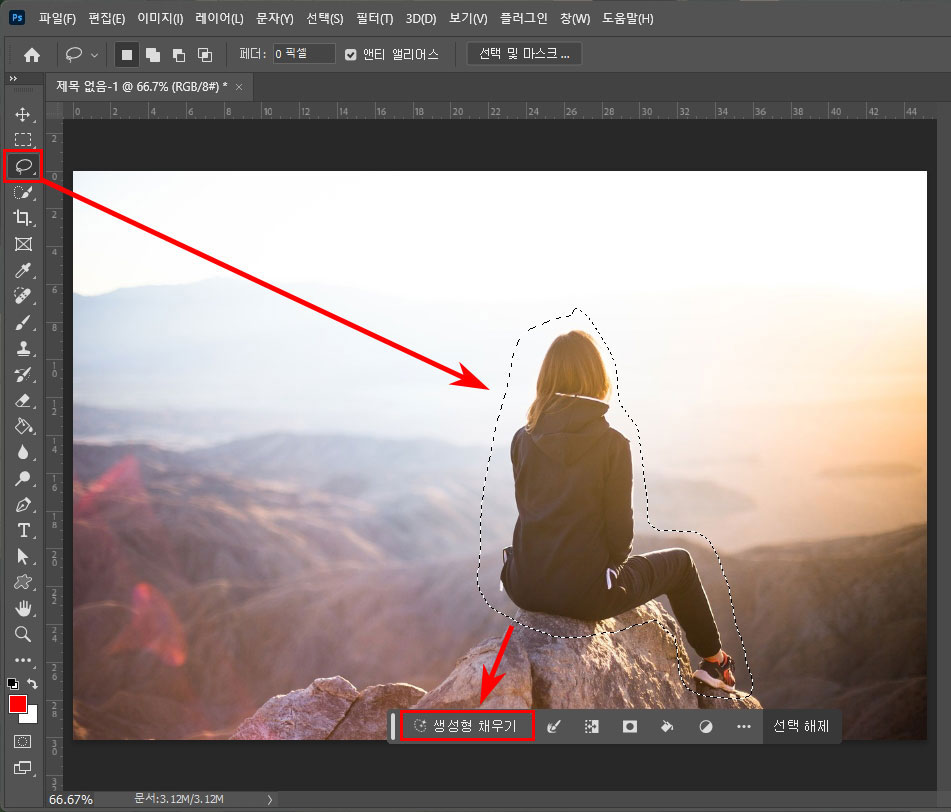Select the Lasso tool in toolbar
951x812 pixels.
pyautogui.click(x=23, y=166)
